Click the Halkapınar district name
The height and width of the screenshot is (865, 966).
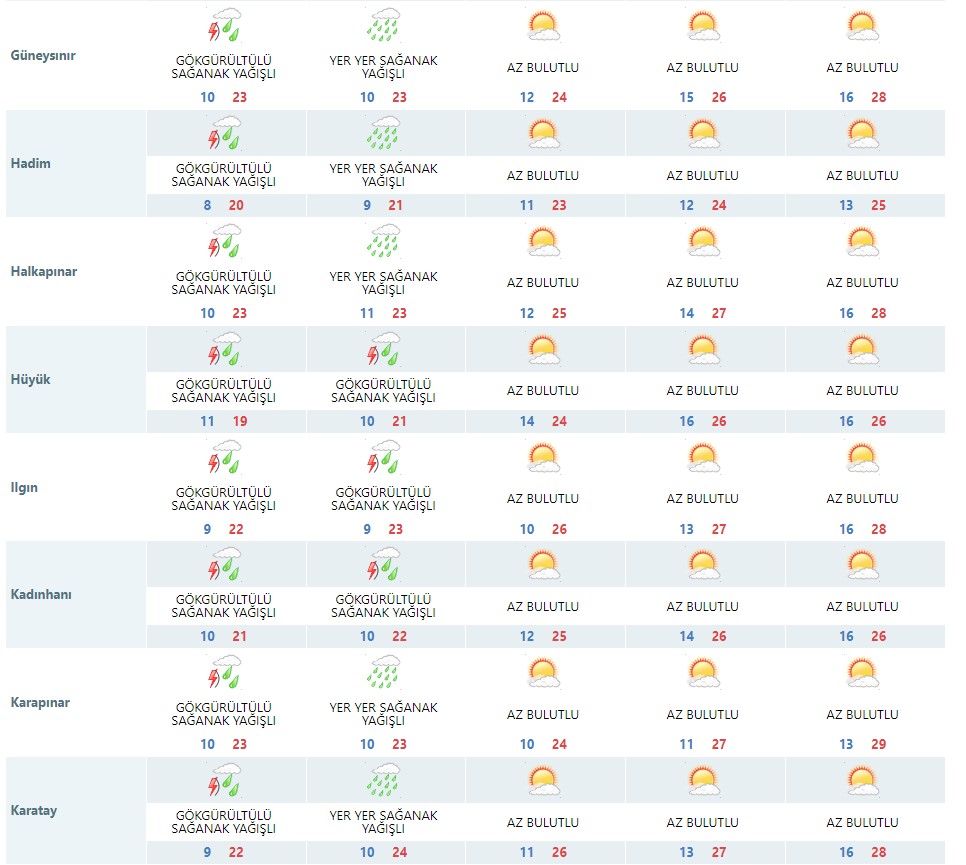(44, 272)
